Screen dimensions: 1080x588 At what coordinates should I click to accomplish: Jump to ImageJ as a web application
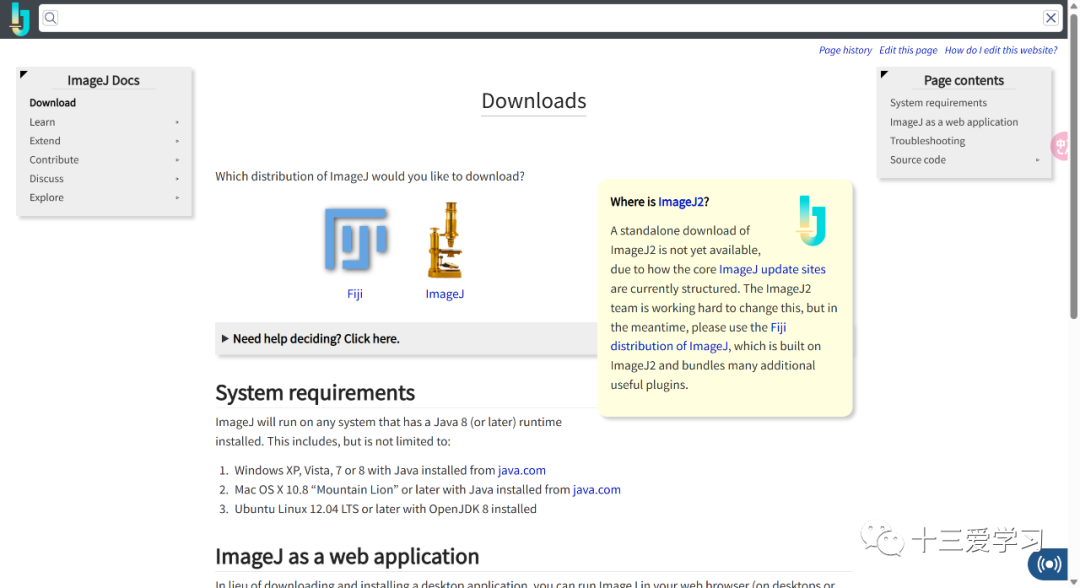[953, 122]
